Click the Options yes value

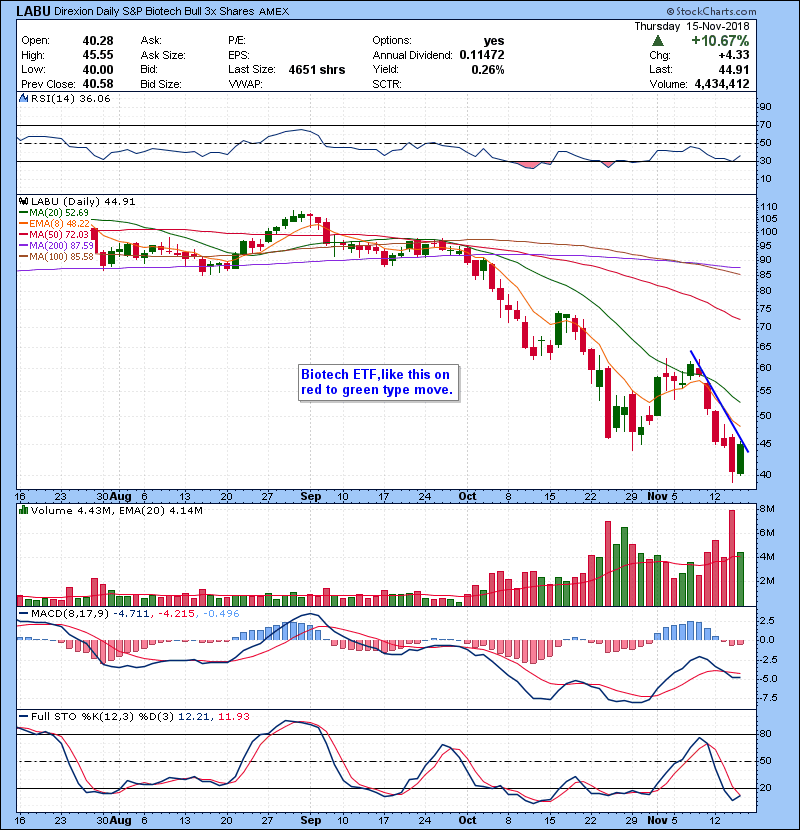point(493,41)
